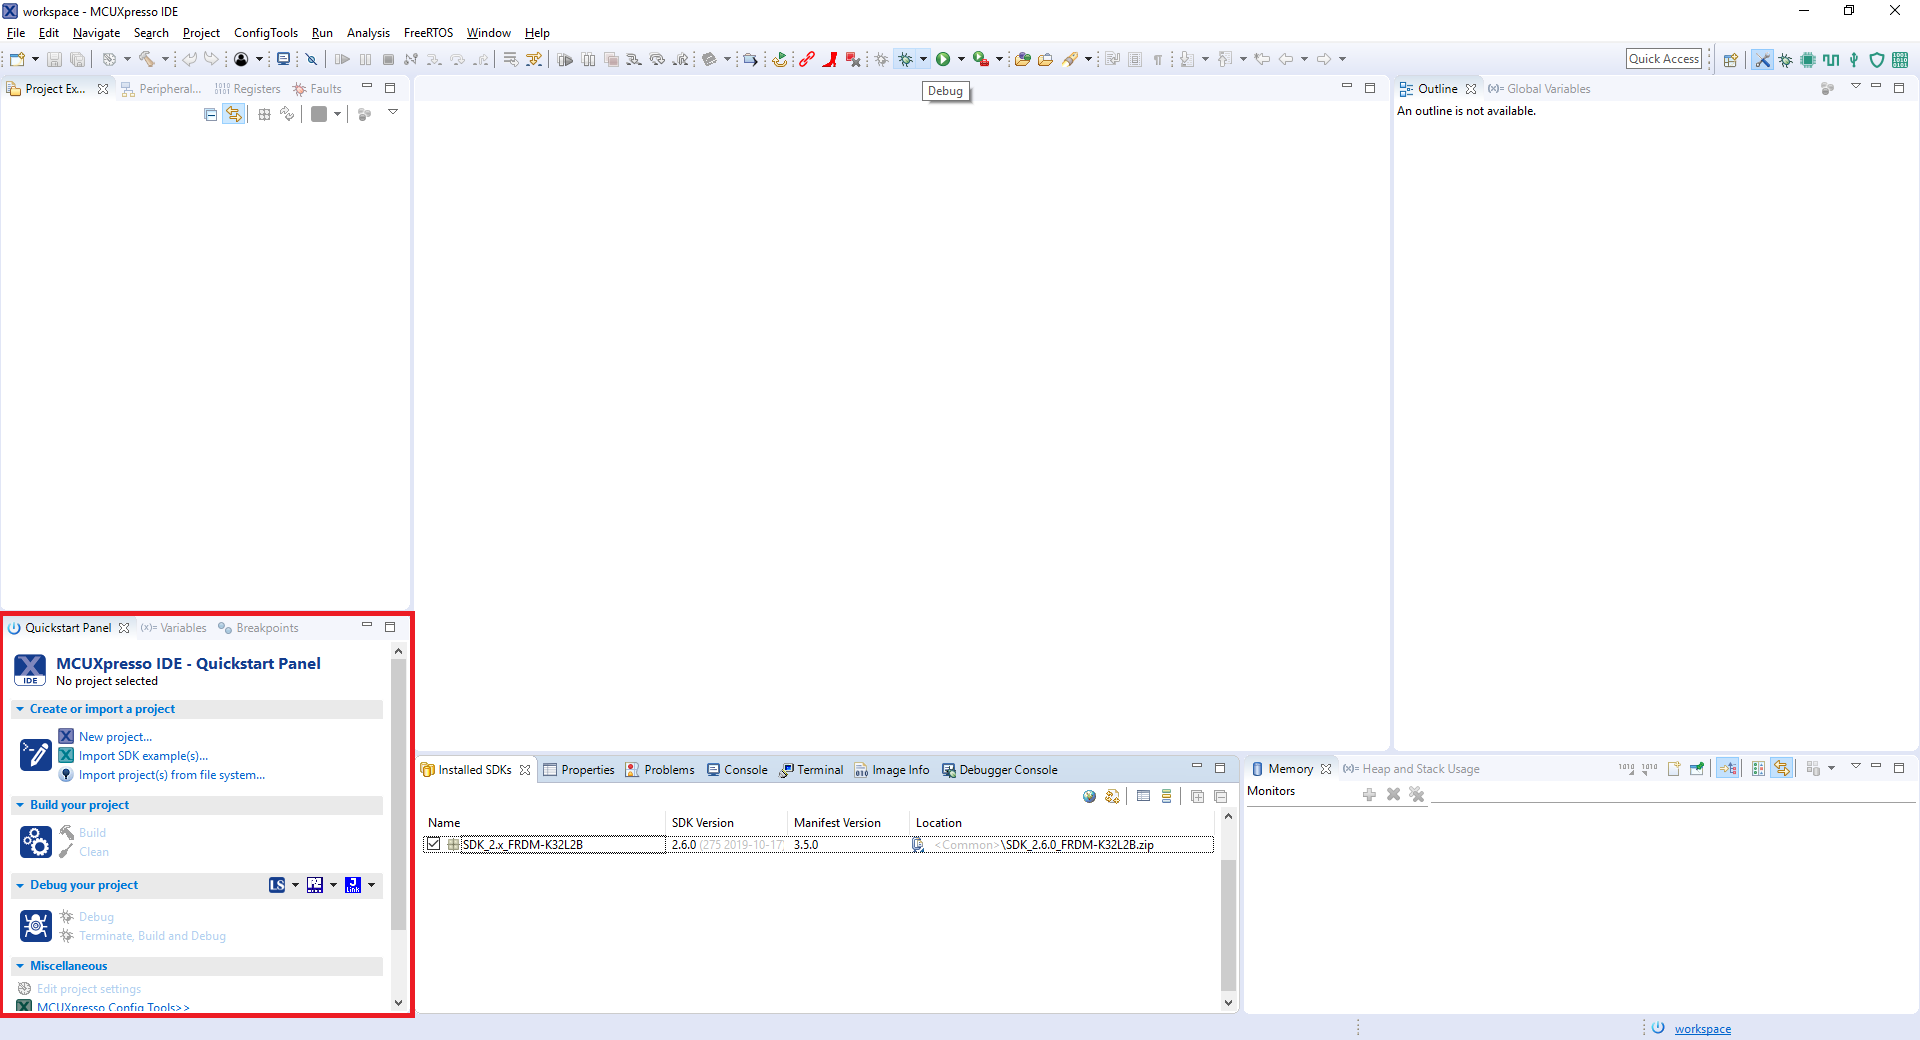Toggle the highlighted link button in Memory toolbar
Screen dimensions: 1920x1040
[x=1782, y=769]
